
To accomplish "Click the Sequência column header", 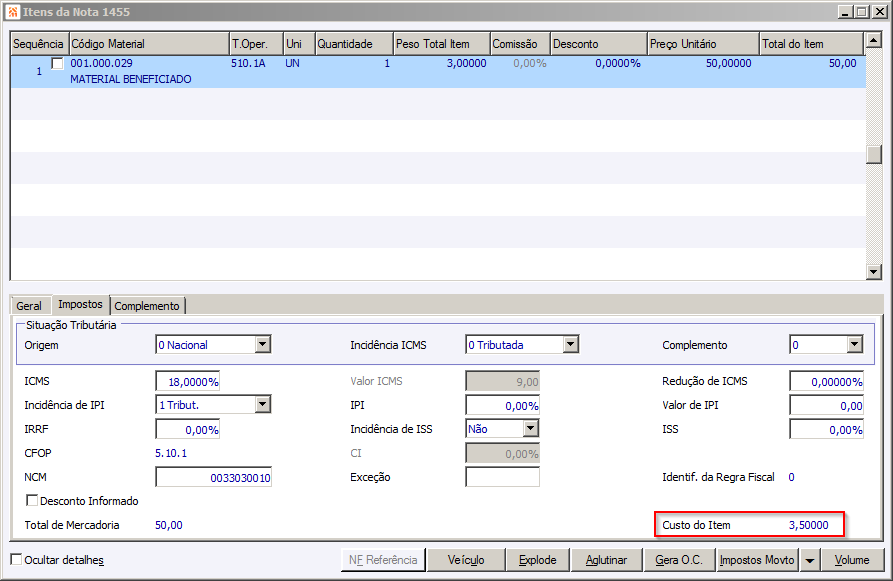I will (x=39, y=44).
